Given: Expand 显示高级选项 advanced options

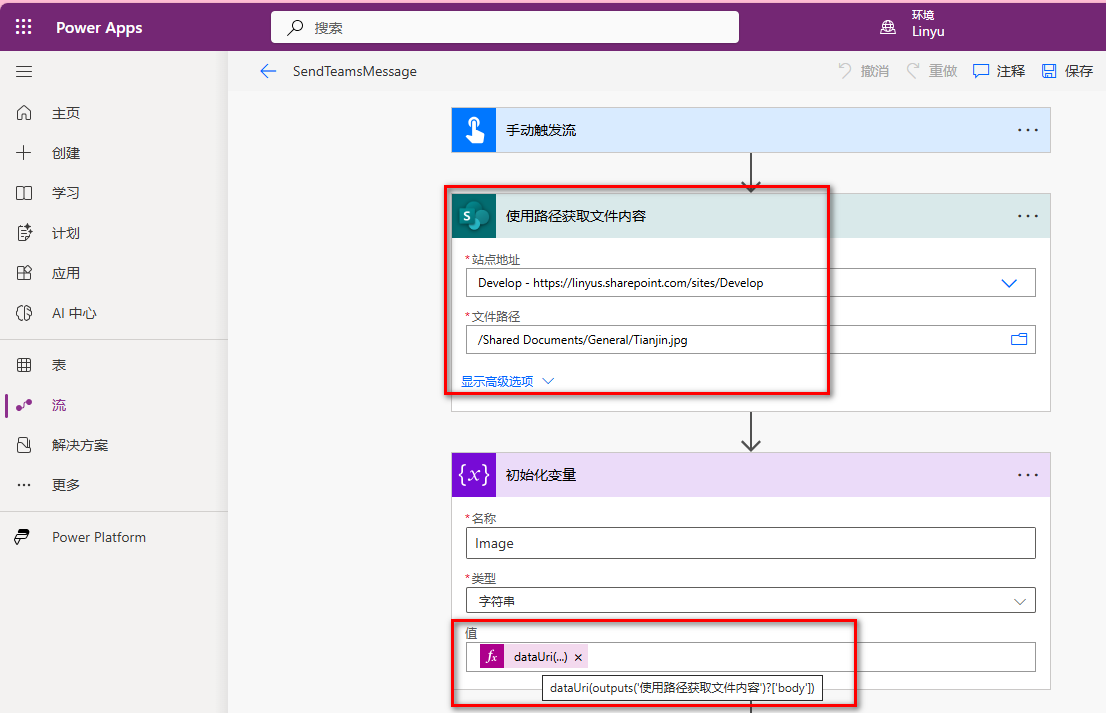Looking at the screenshot, I should pyautogui.click(x=507, y=381).
